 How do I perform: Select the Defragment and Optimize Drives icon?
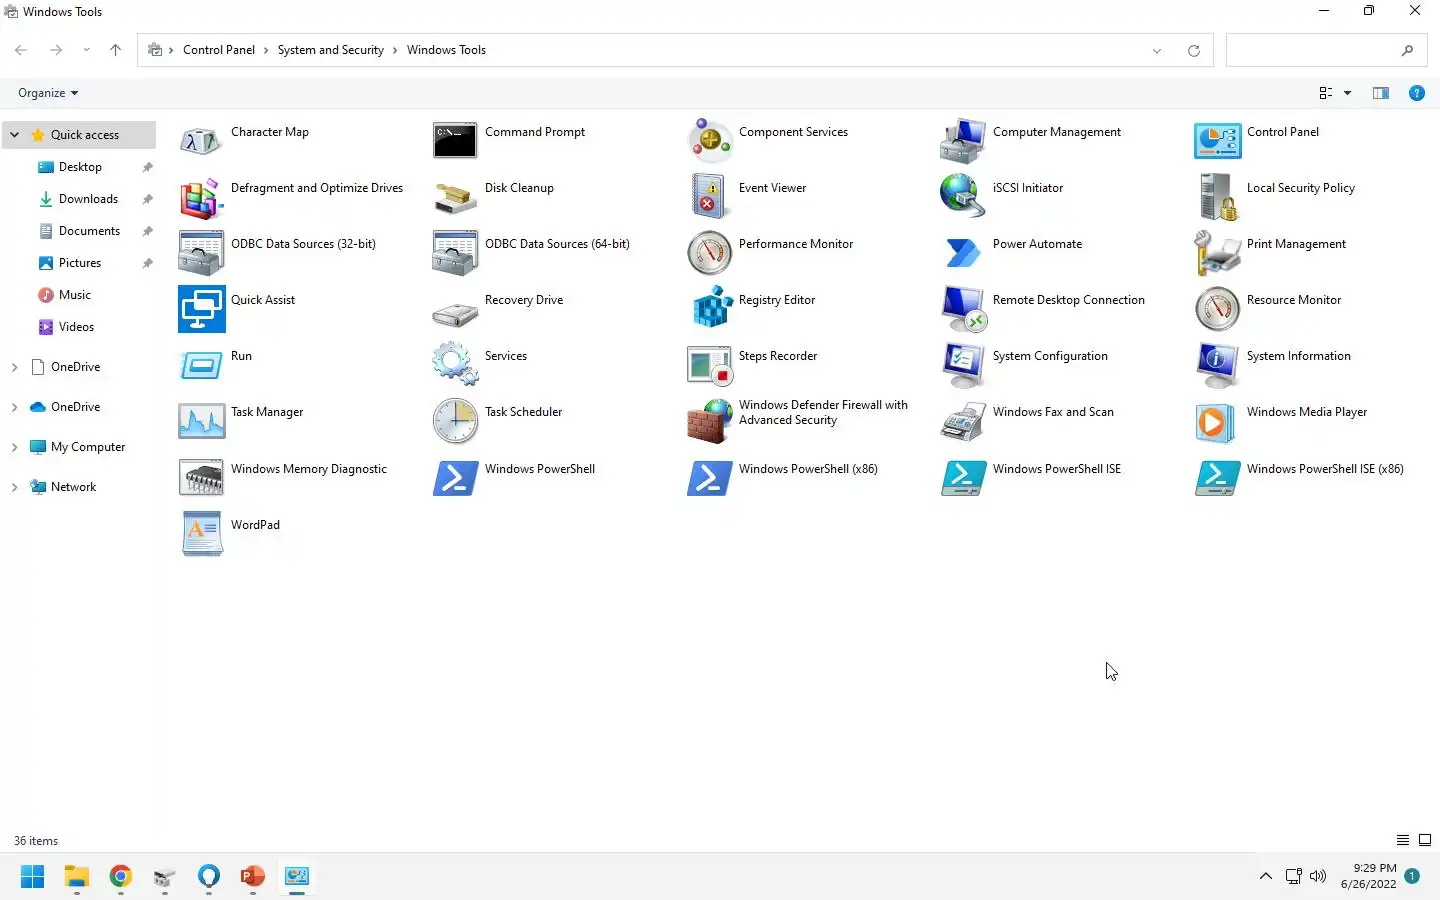(x=201, y=197)
